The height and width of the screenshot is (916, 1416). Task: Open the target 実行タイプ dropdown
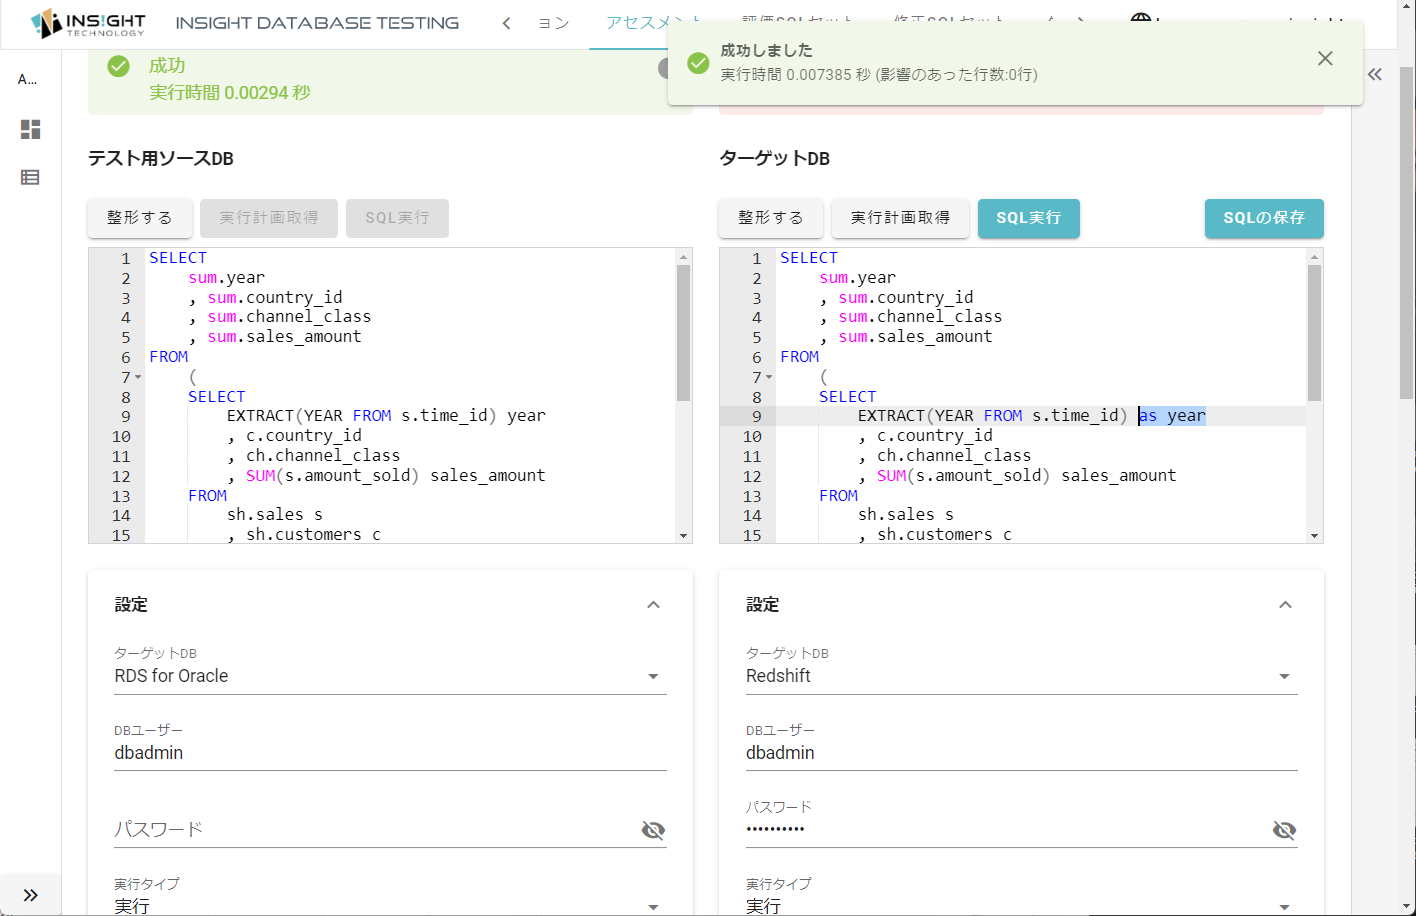point(1021,905)
